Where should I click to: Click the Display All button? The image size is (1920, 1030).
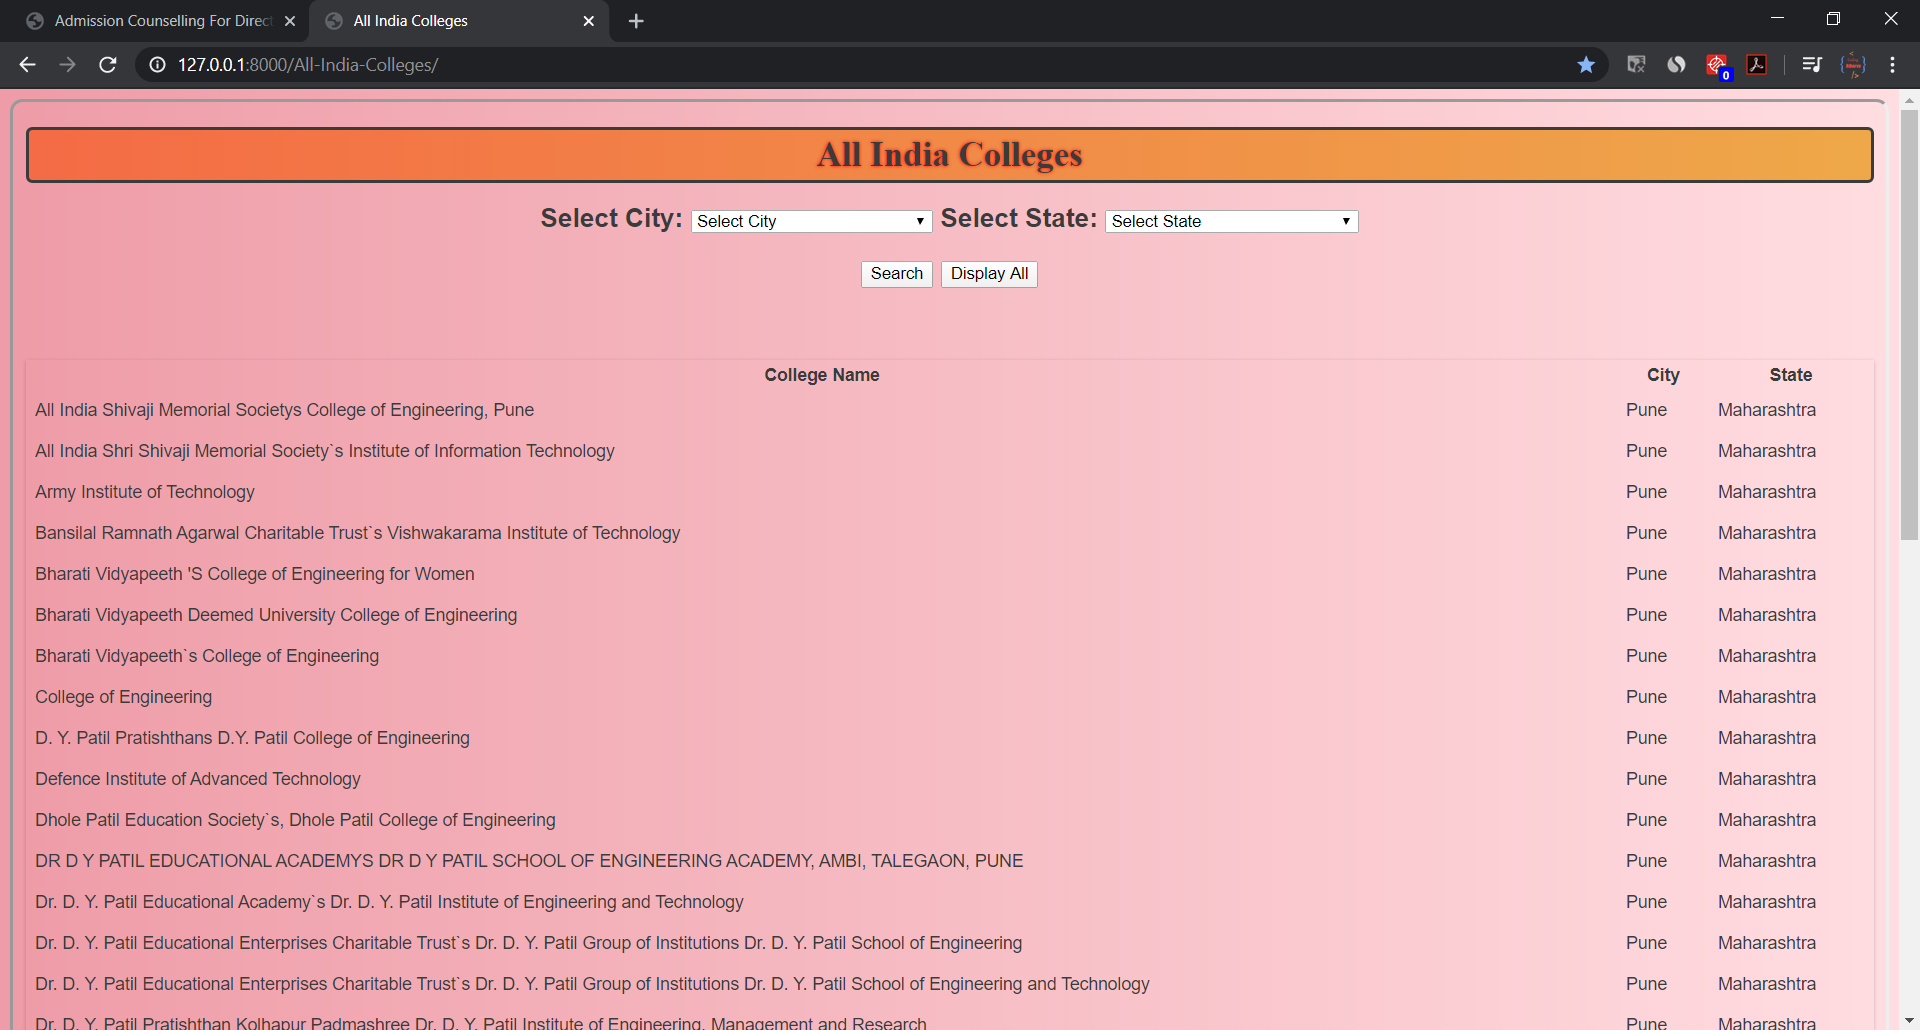[989, 274]
